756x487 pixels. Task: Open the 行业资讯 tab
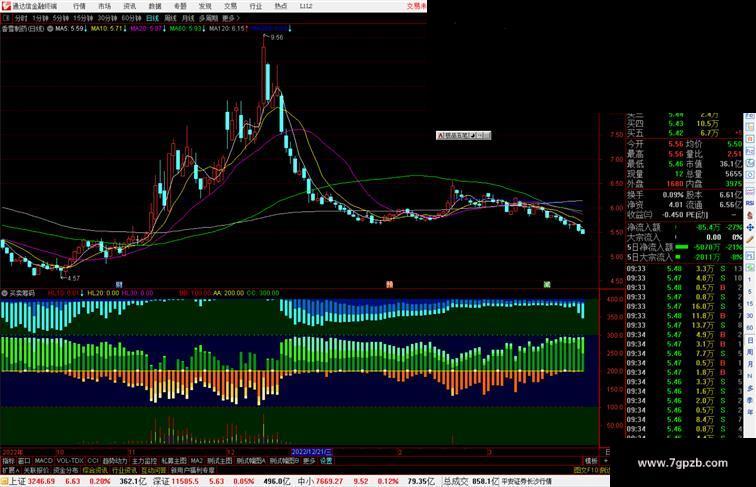click(x=124, y=470)
